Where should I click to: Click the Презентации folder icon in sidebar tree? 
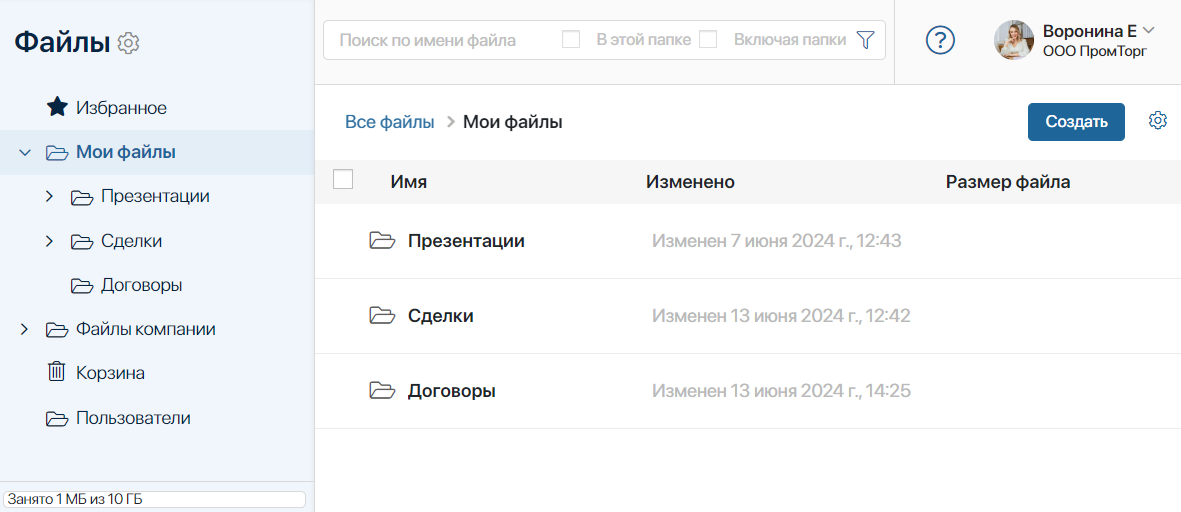pos(82,197)
